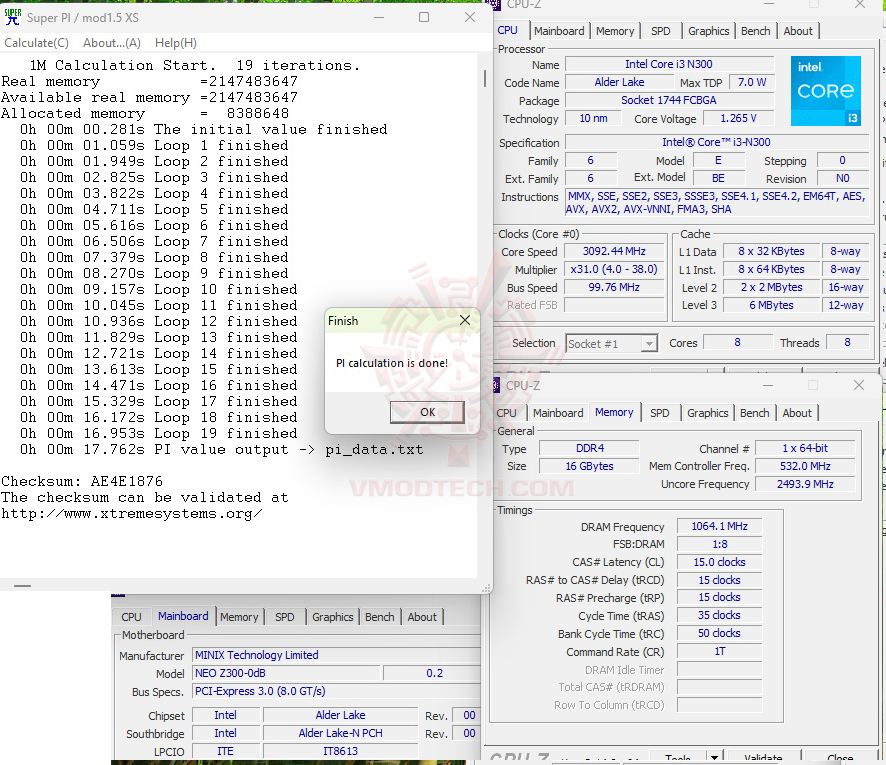The height and width of the screenshot is (765, 886).
Task: Minimize the CPU-Z Memory window
Action: [x=767, y=385]
